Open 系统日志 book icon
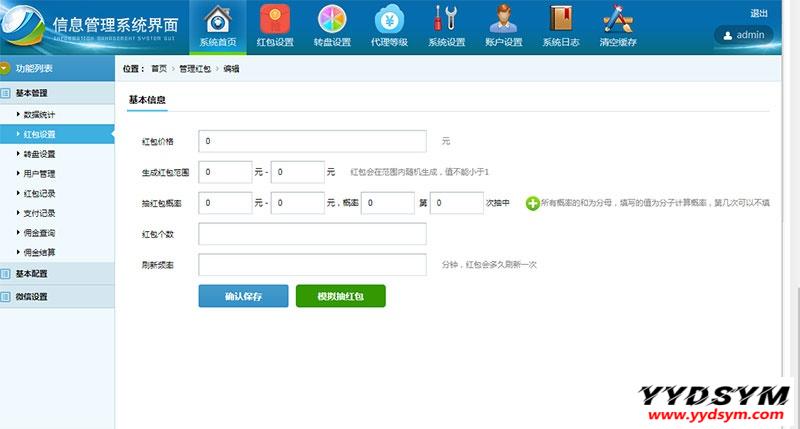The height and width of the screenshot is (429, 800). pyautogui.click(x=561, y=20)
